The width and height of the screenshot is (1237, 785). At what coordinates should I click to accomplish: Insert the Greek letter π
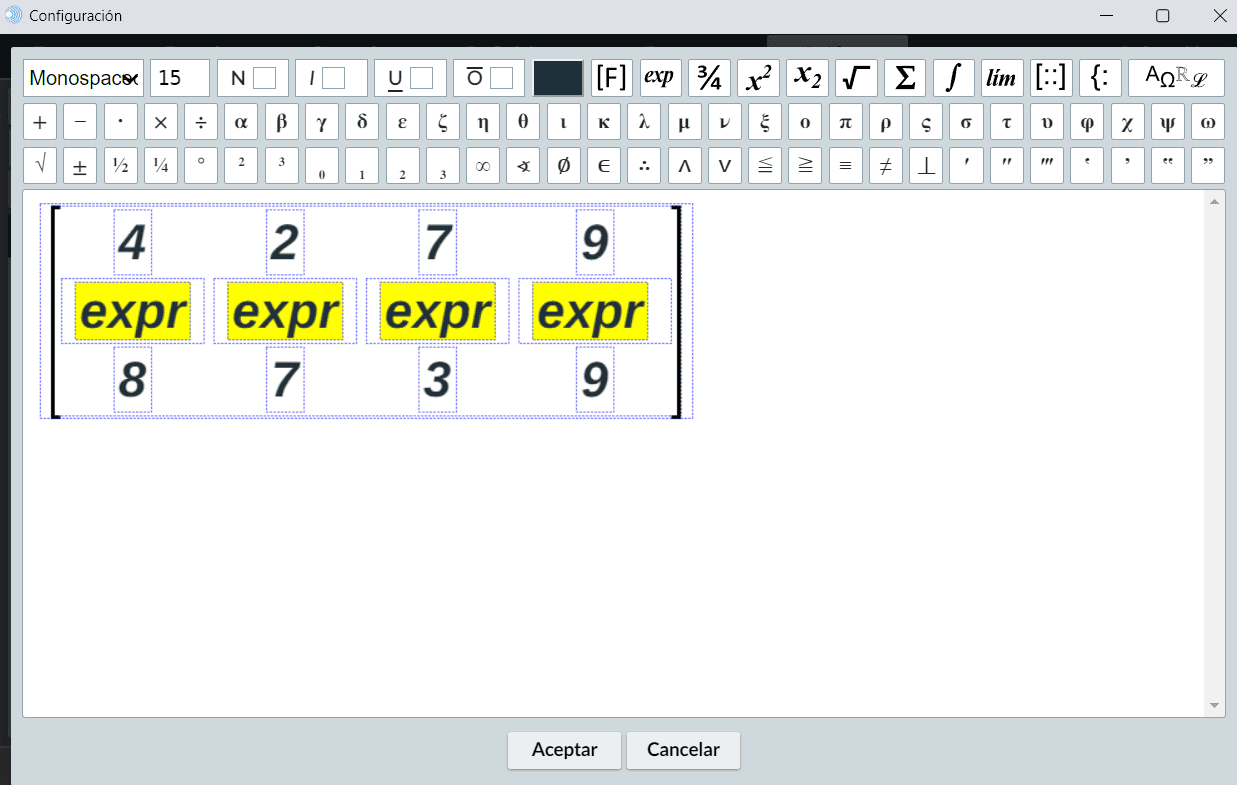(845, 123)
